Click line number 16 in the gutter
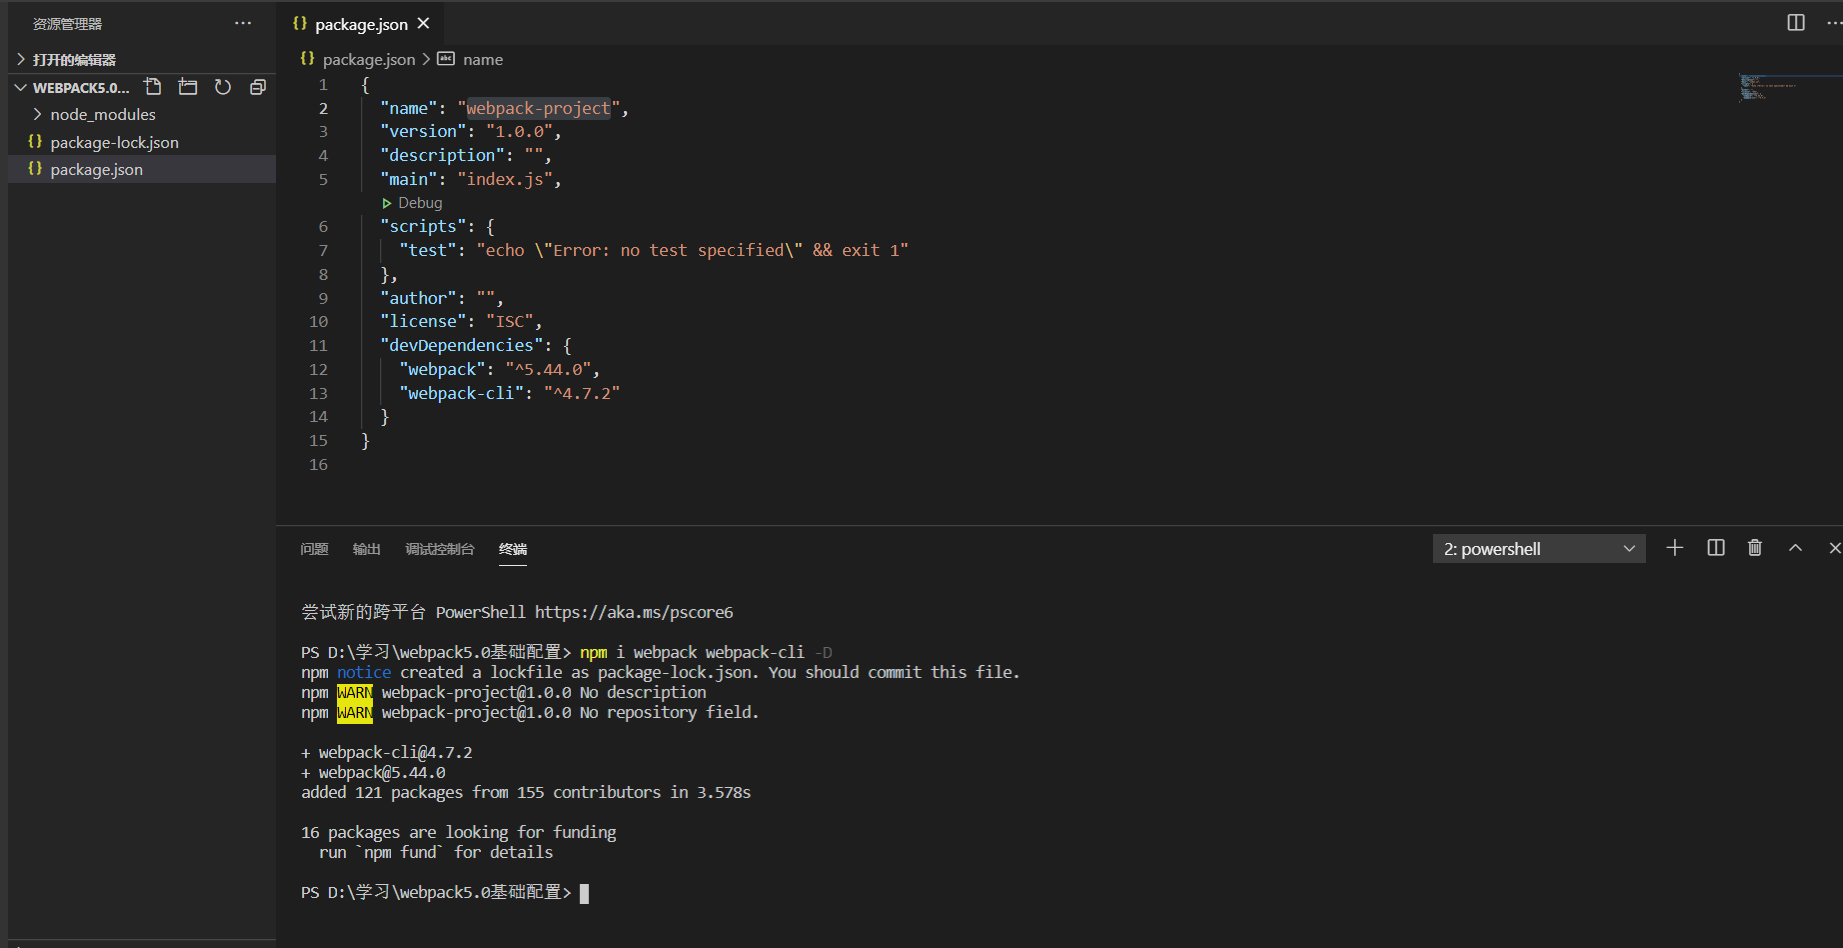The width and height of the screenshot is (1843, 948). pyautogui.click(x=318, y=464)
